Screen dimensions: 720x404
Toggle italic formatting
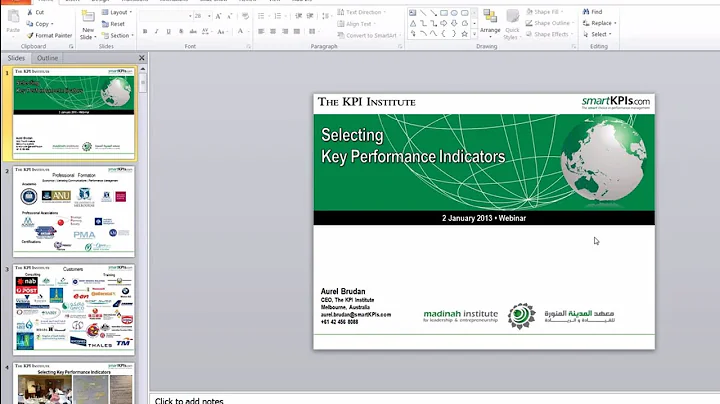(x=157, y=31)
